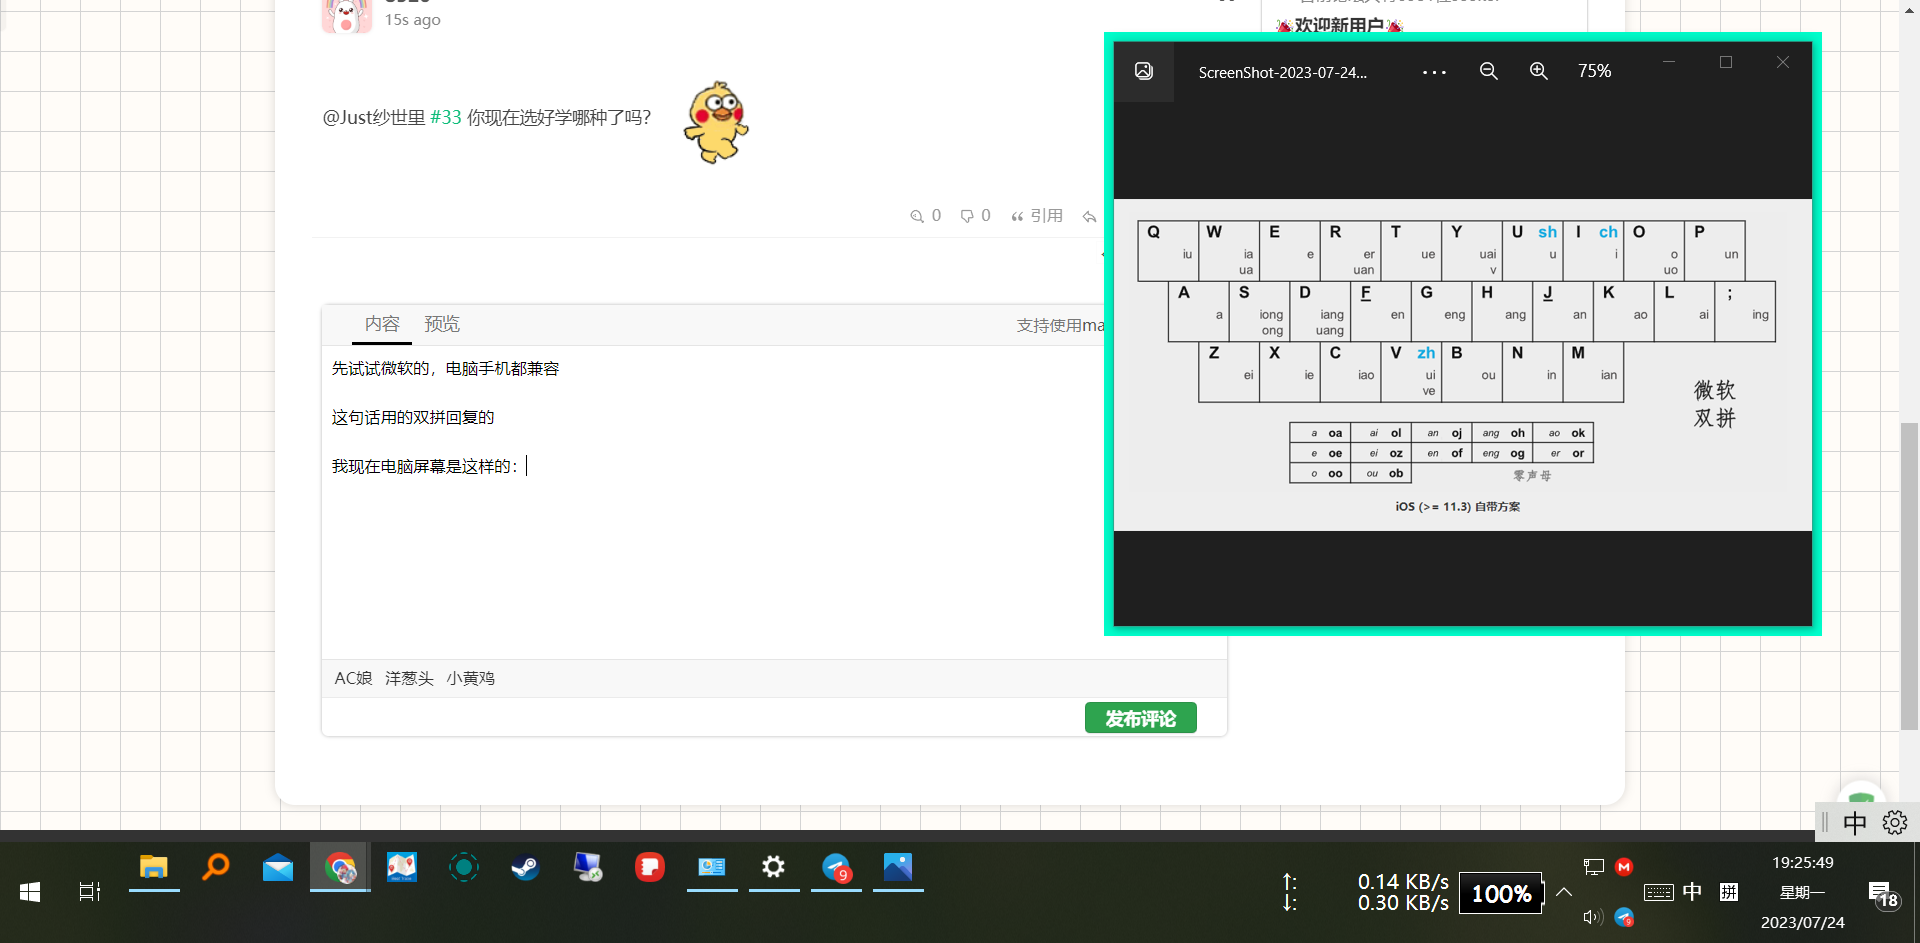This screenshot has width=1920, height=943.
Task: Switch to the 内容 editor tab
Action: [x=382, y=324]
